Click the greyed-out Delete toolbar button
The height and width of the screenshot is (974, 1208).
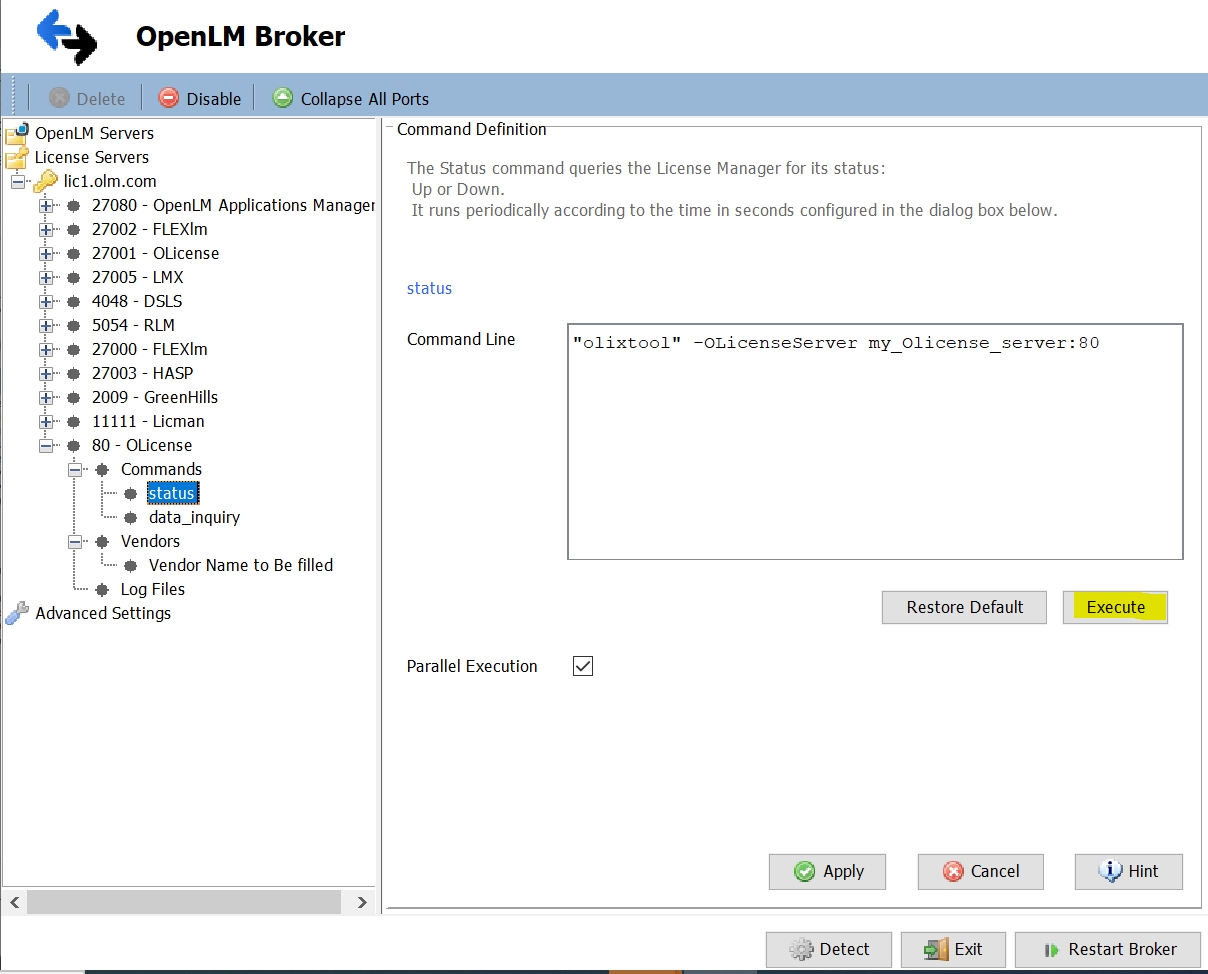[87, 98]
